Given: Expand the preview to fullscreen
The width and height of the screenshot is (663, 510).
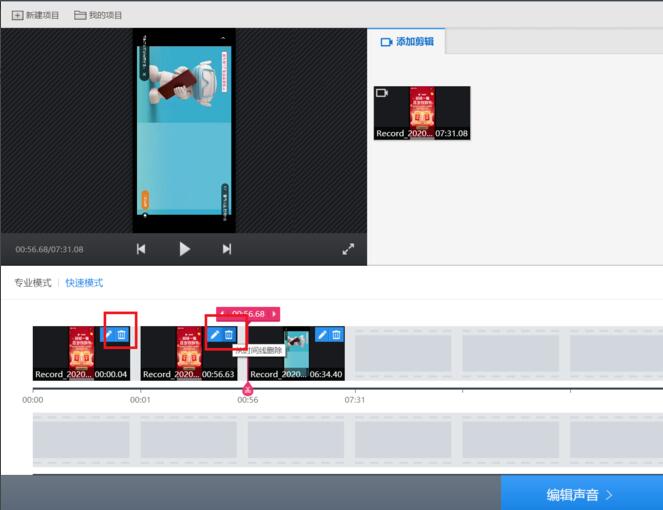Looking at the screenshot, I should tap(348, 249).
